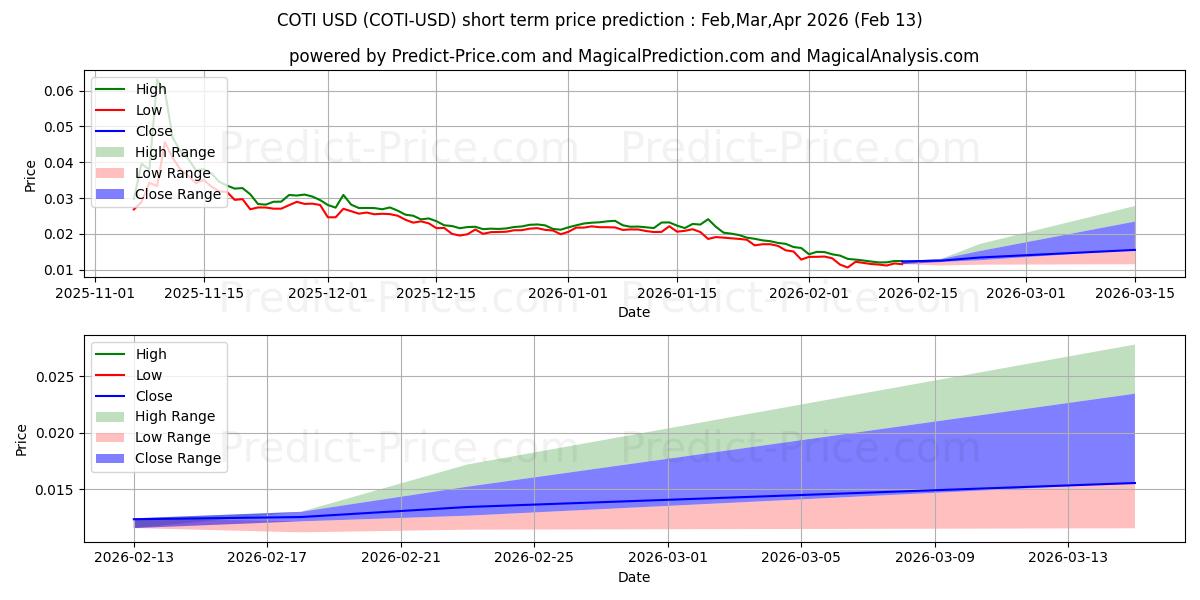Select the Close label in the bottom legend

point(153,396)
